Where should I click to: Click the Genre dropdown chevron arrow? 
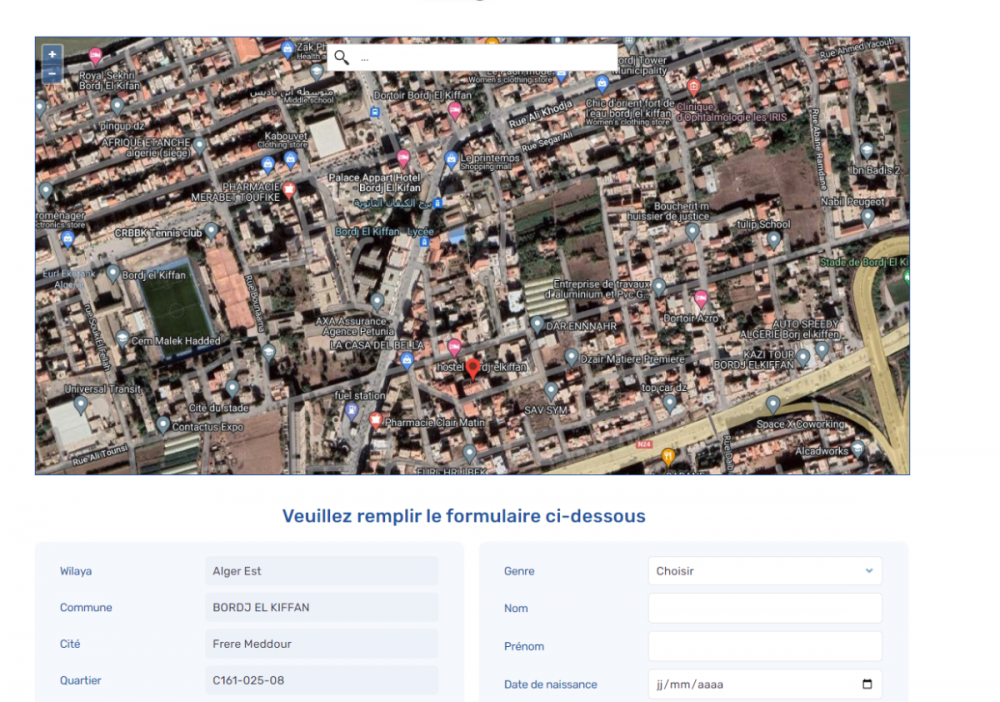[x=868, y=571]
